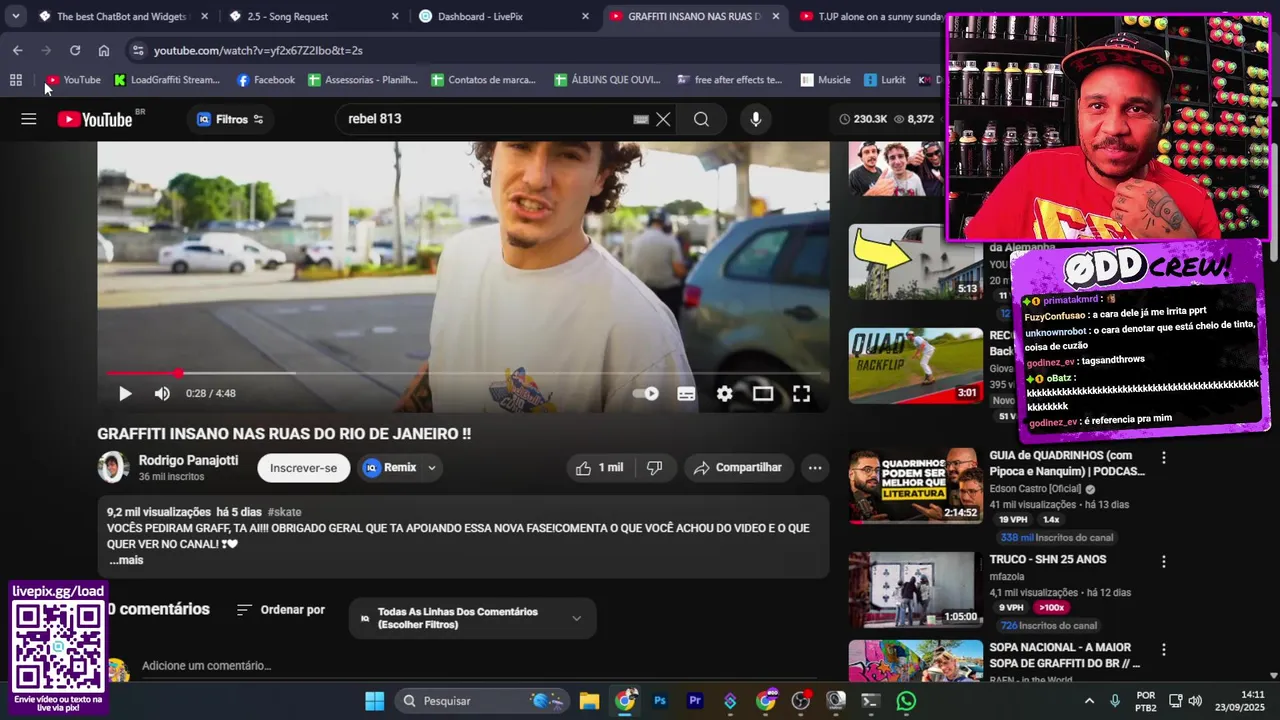
Task: Toggle the autoplay switch in player
Action: [646, 394]
